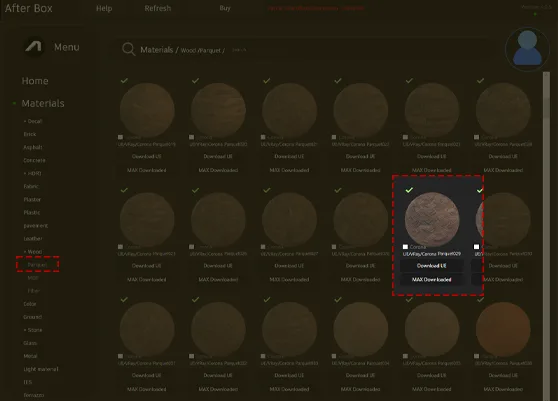Viewport: 558px width, 401px height.
Task: Tick the Corona checkbox for Parquet025
Action: pos(120,247)
